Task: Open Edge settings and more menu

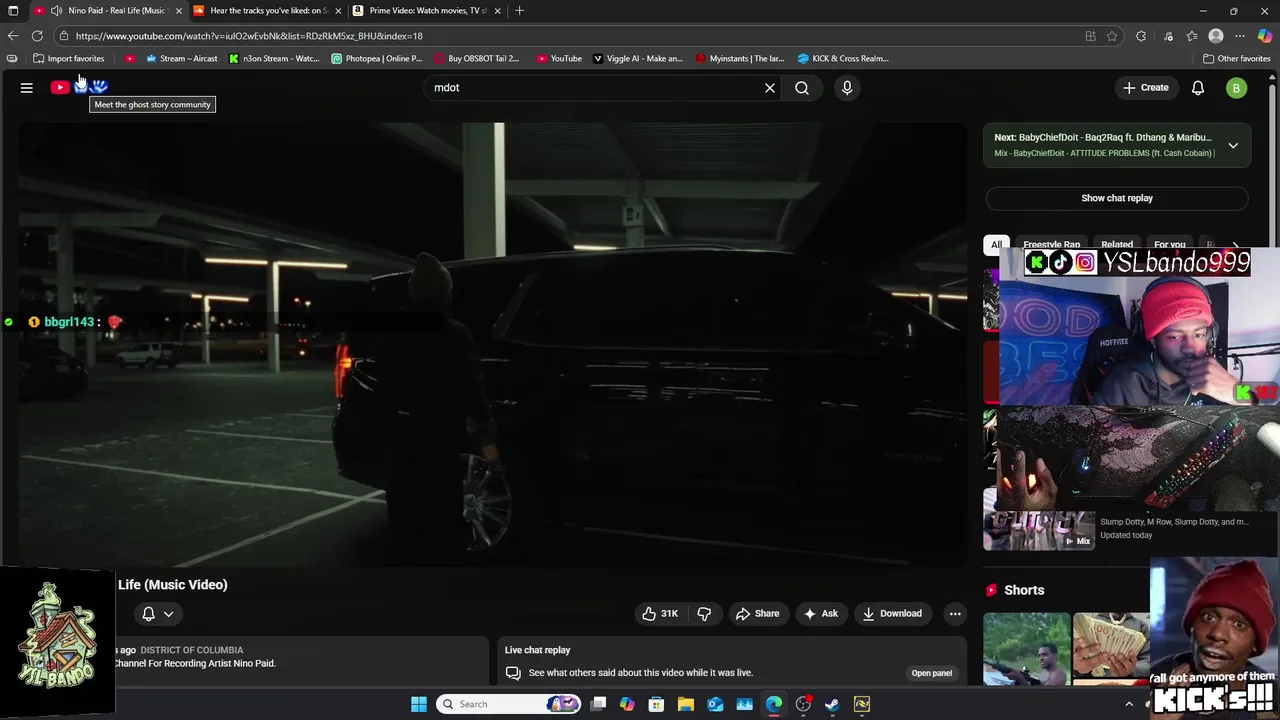Action: click(x=1241, y=36)
